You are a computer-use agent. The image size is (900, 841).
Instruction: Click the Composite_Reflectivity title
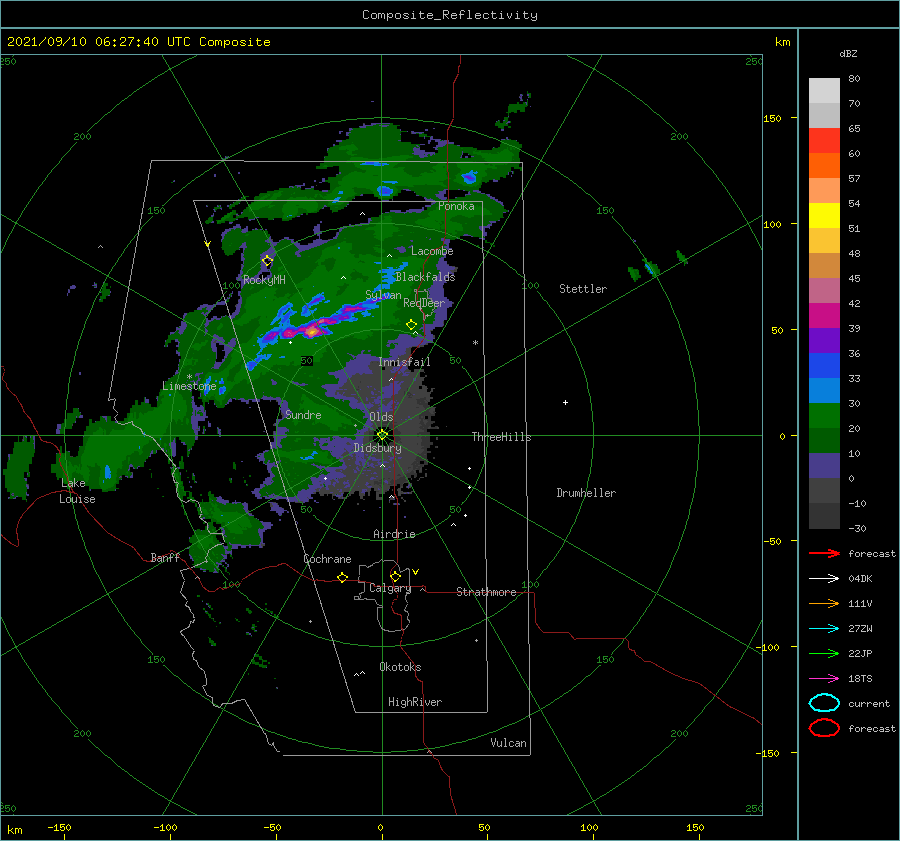point(450,15)
